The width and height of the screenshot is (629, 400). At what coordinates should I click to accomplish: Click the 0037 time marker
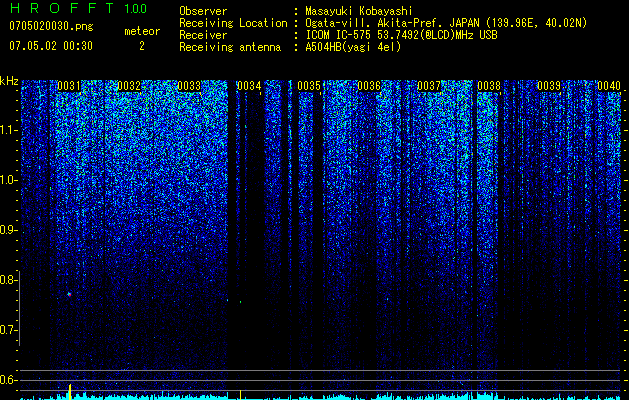coord(429,86)
